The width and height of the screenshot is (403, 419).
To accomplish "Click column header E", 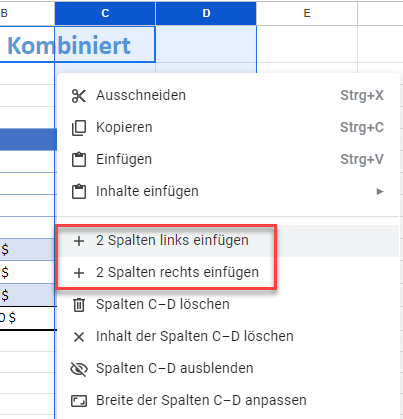I will pyautogui.click(x=307, y=13).
